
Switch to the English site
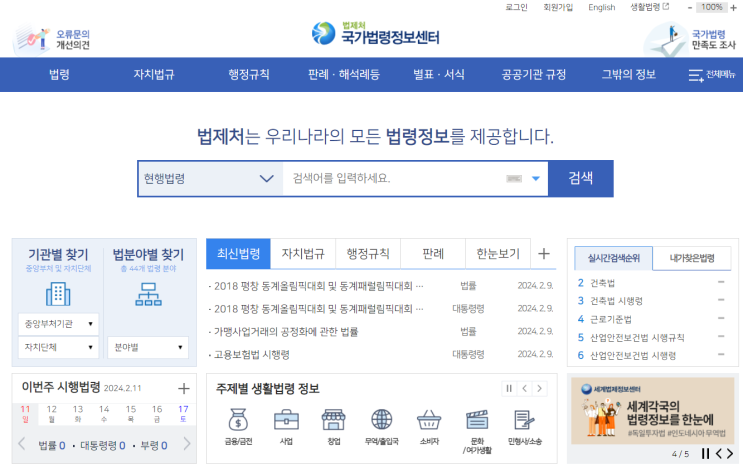click(x=602, y=7)
